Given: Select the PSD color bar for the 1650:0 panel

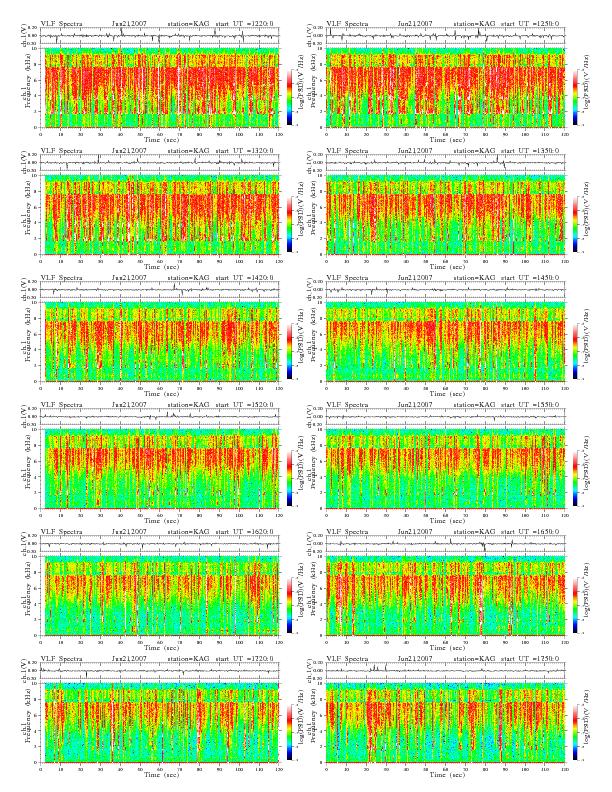Looking at the screenshot, I should (576, 605).
